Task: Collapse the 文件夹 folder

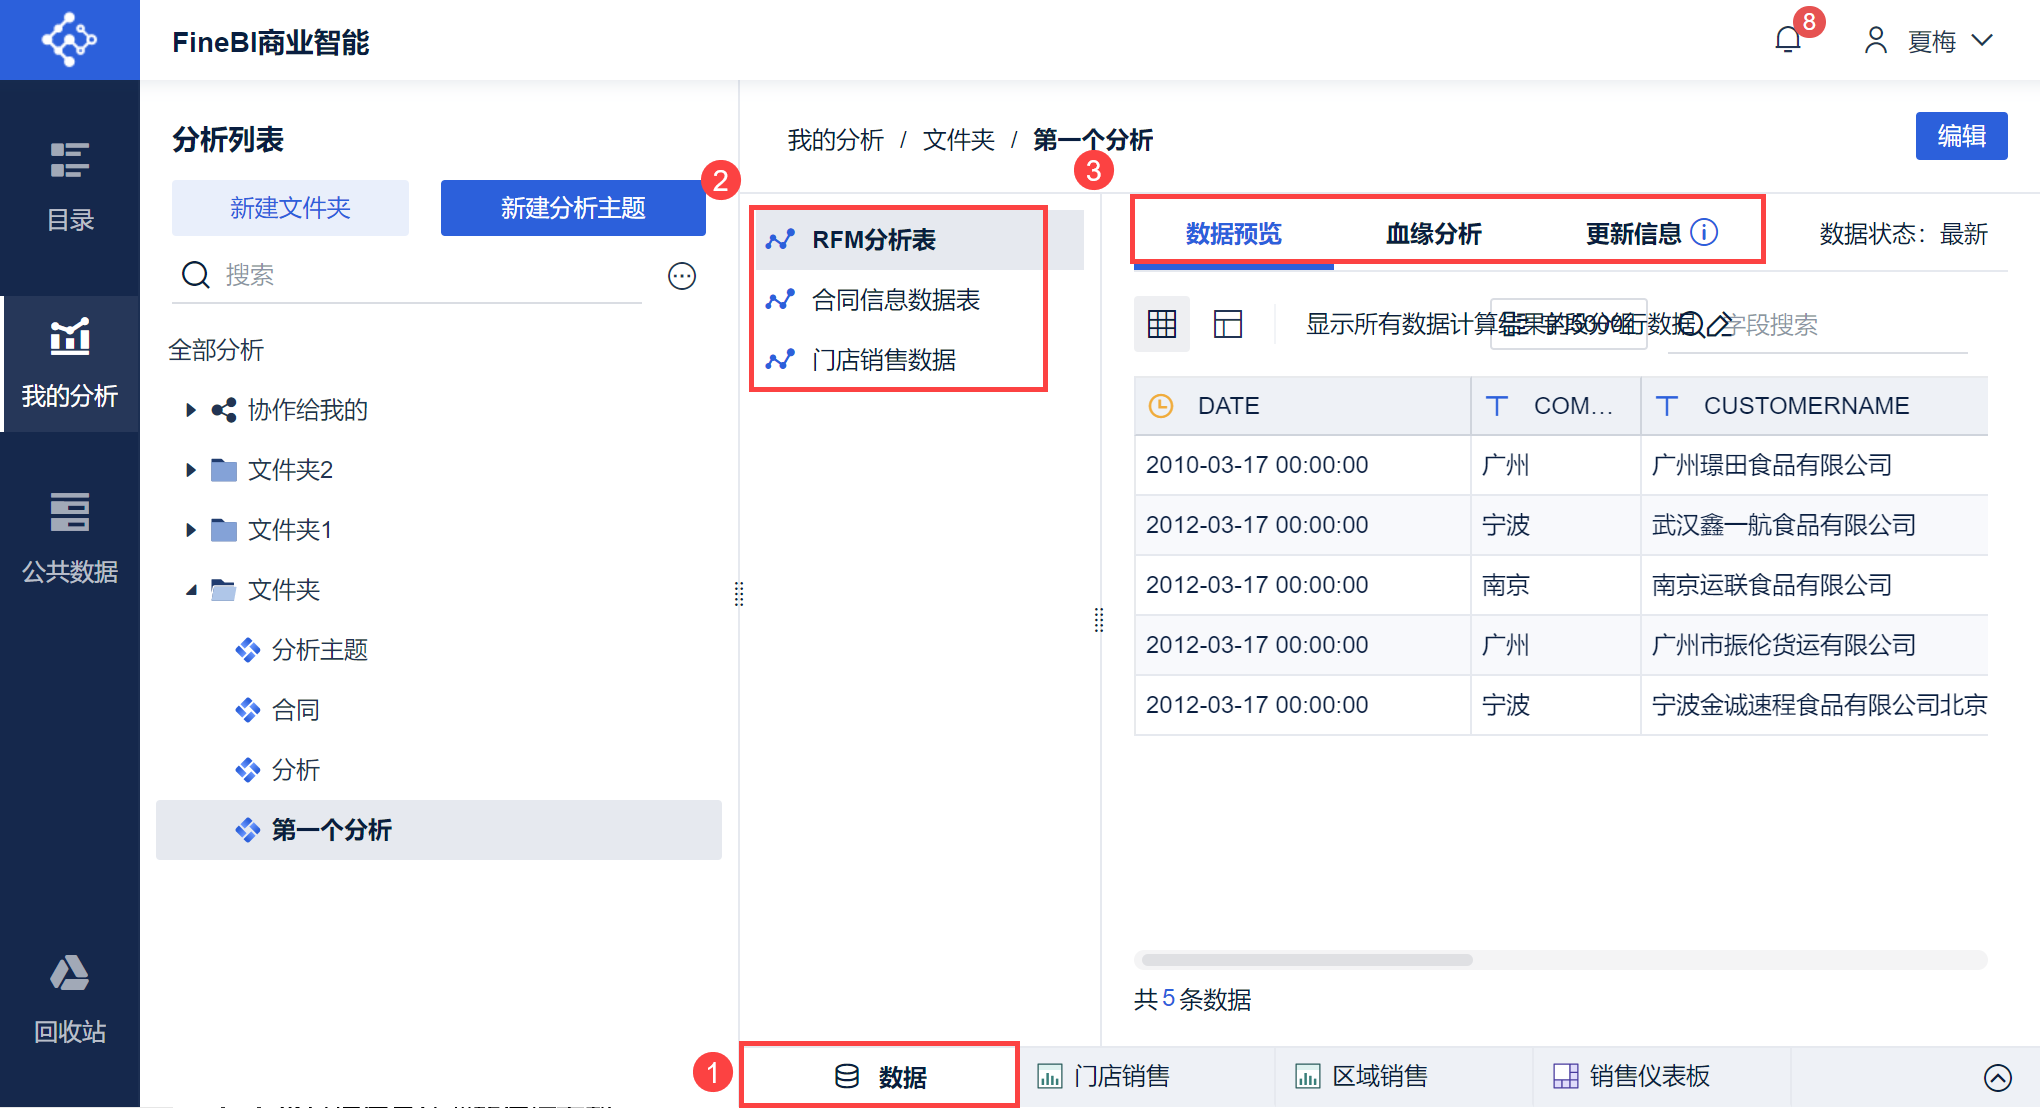Action: (x=191, y=590)
